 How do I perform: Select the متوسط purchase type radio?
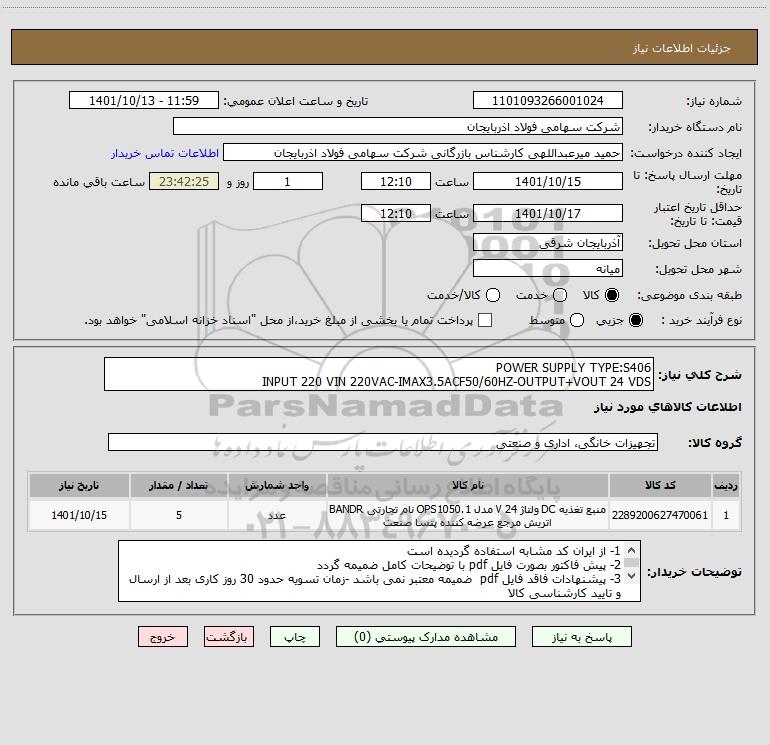click(x=577, y=320)
